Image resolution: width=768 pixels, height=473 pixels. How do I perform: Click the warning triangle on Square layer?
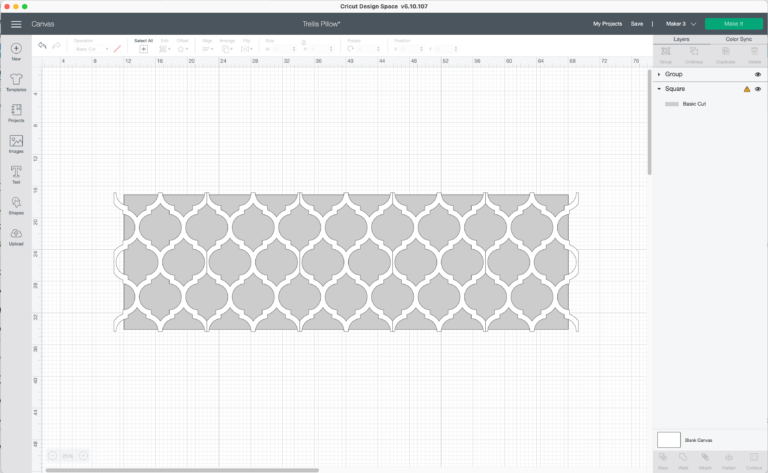(746, 89)
